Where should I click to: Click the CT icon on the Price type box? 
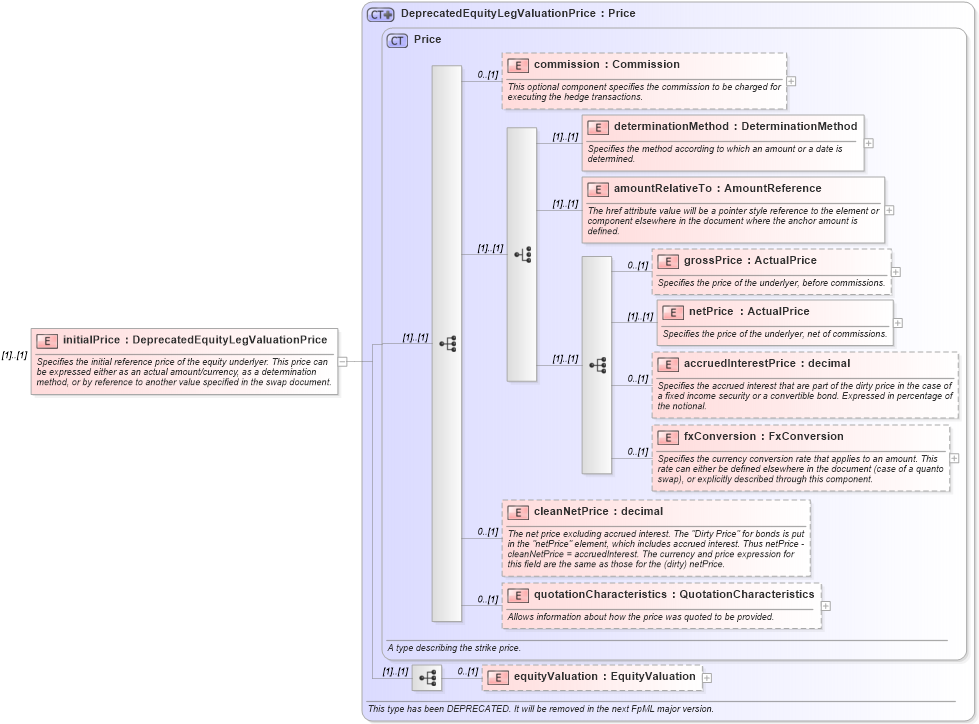[395, 40]
